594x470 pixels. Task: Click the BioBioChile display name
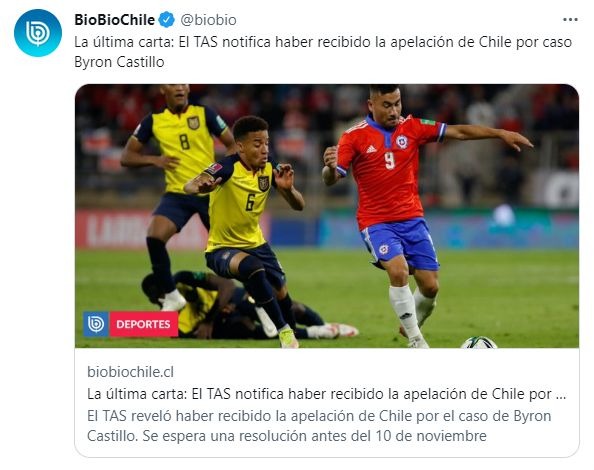click(x=114, y=20)
